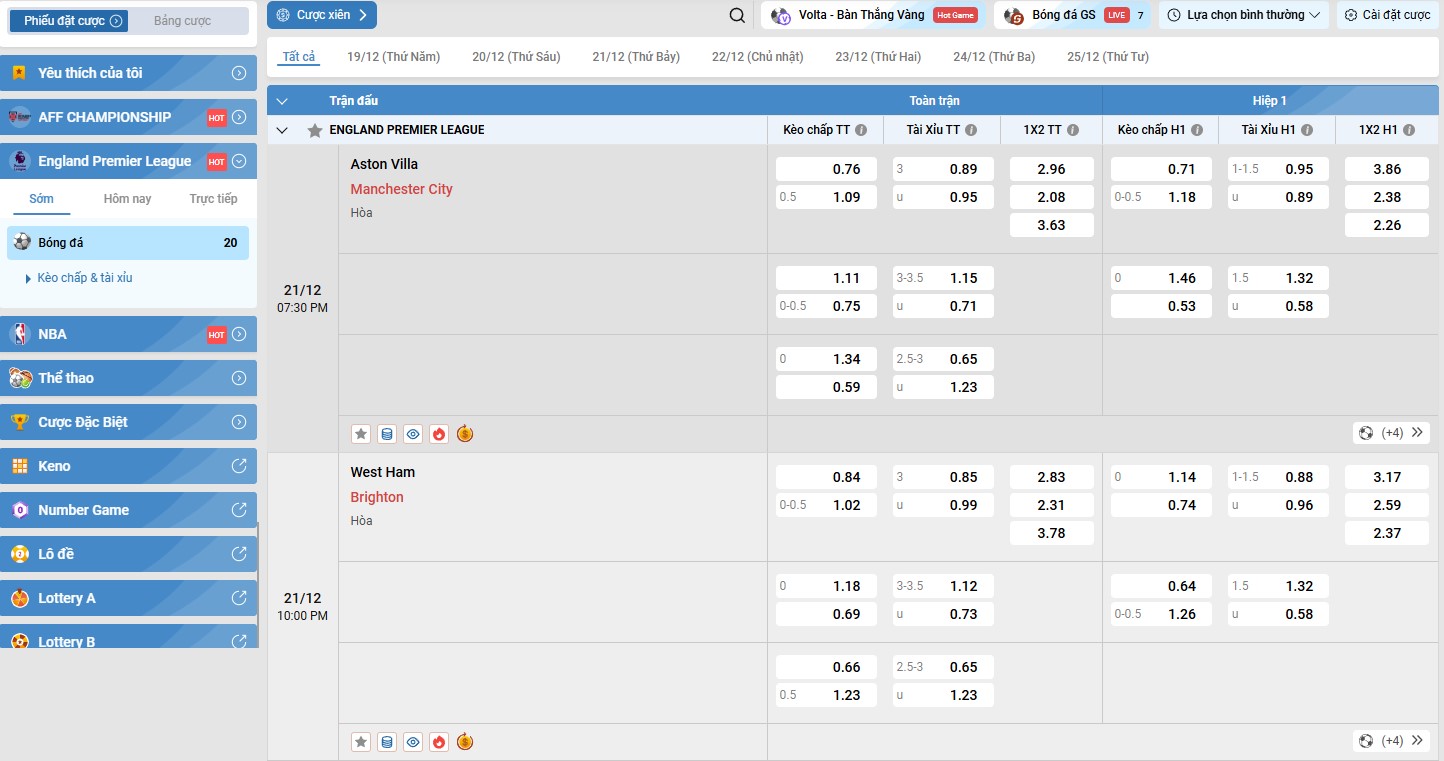Switch to Bảng cược view
This screenshot has height=761, width=1444.
[x=183, y=21]
